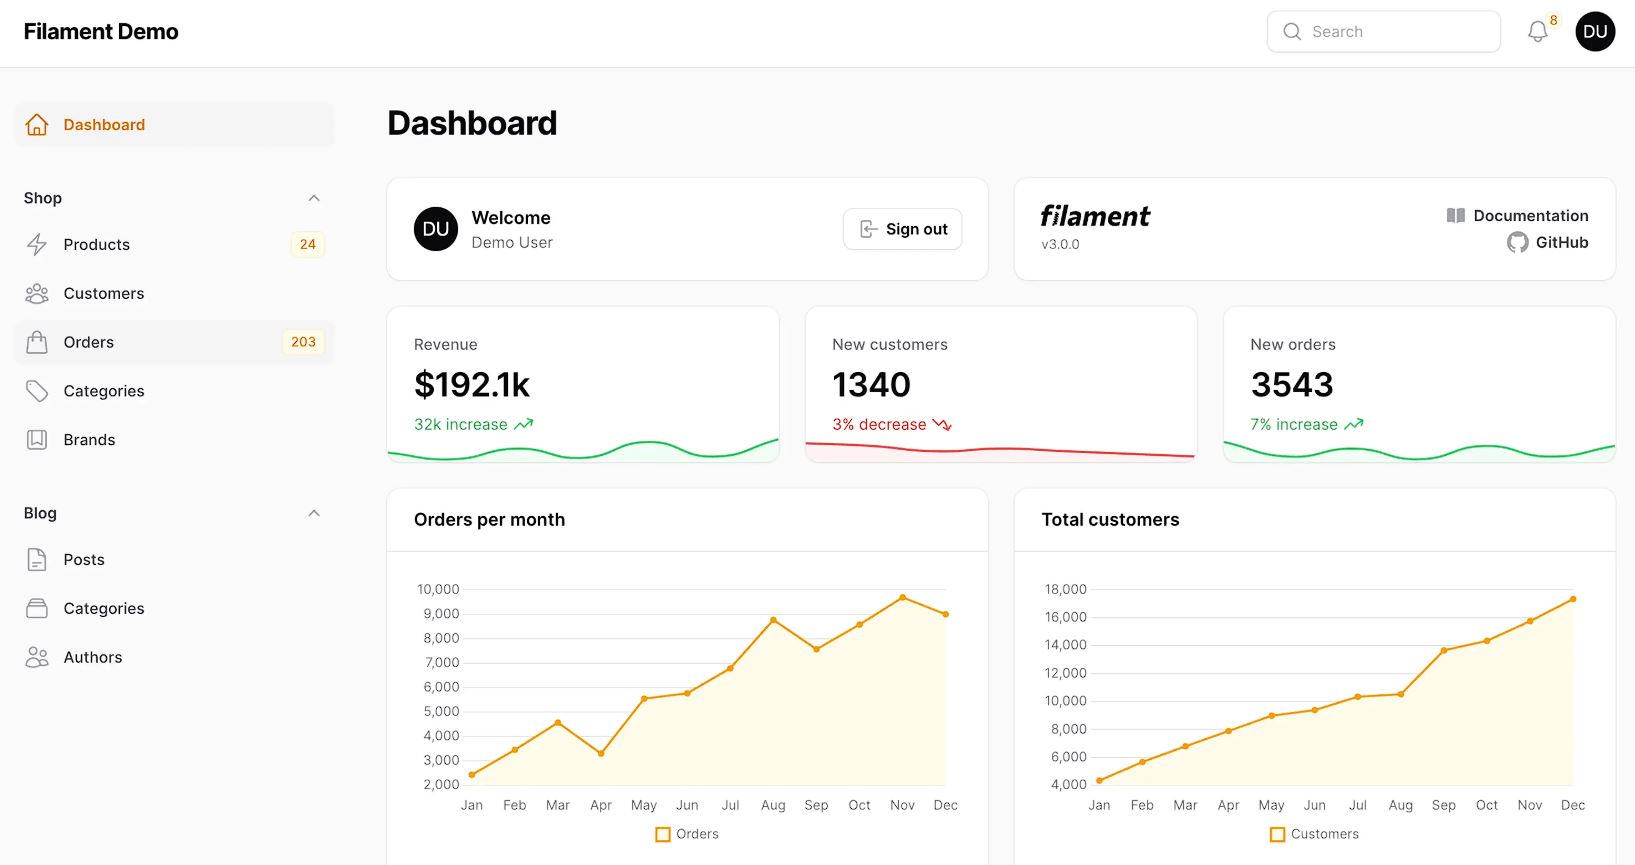This screenshot has height=865, width=1635.
Task: Open the blog Categories sidebar item
Action: pos(104,609)
